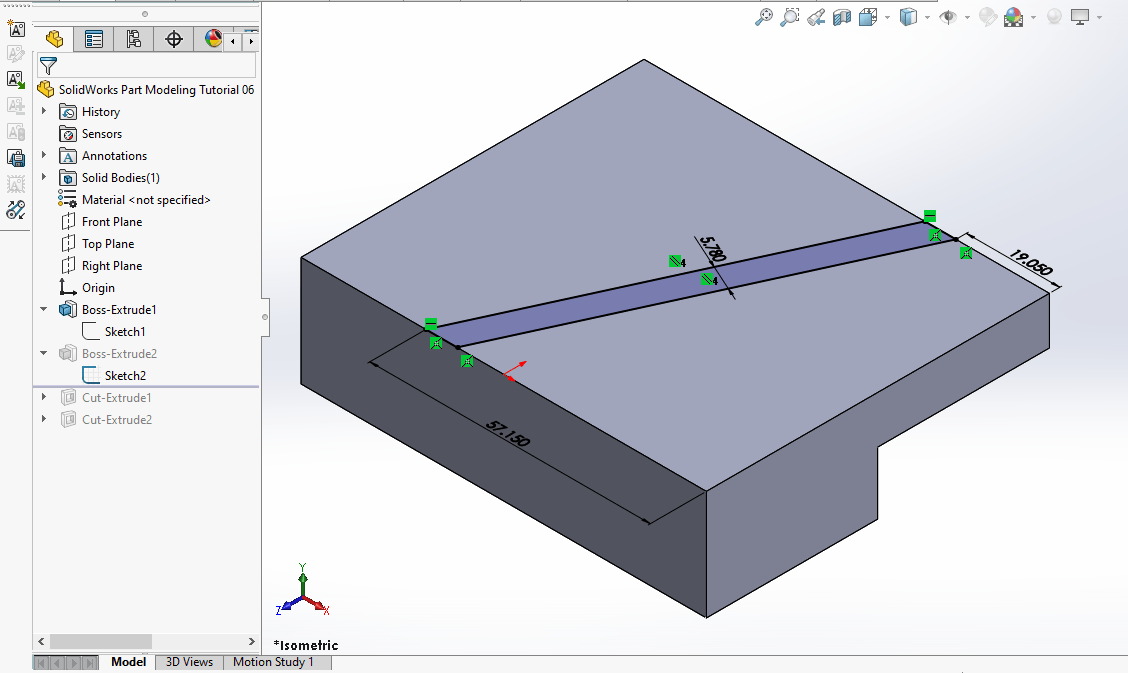Click the belt/pulley icon in left toolbar
Screen dimensions: 1128x673
15,210
